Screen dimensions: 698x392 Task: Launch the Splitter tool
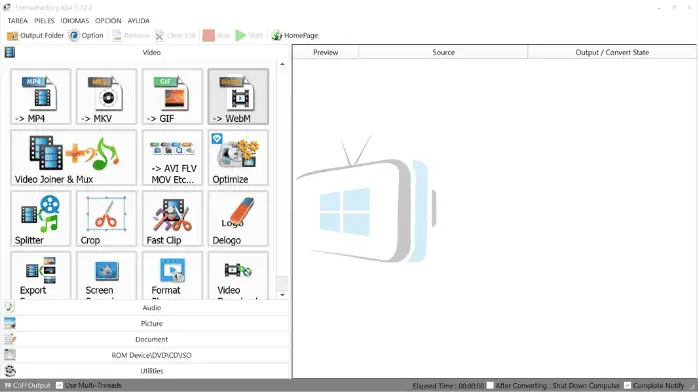[x=41, y=218]
